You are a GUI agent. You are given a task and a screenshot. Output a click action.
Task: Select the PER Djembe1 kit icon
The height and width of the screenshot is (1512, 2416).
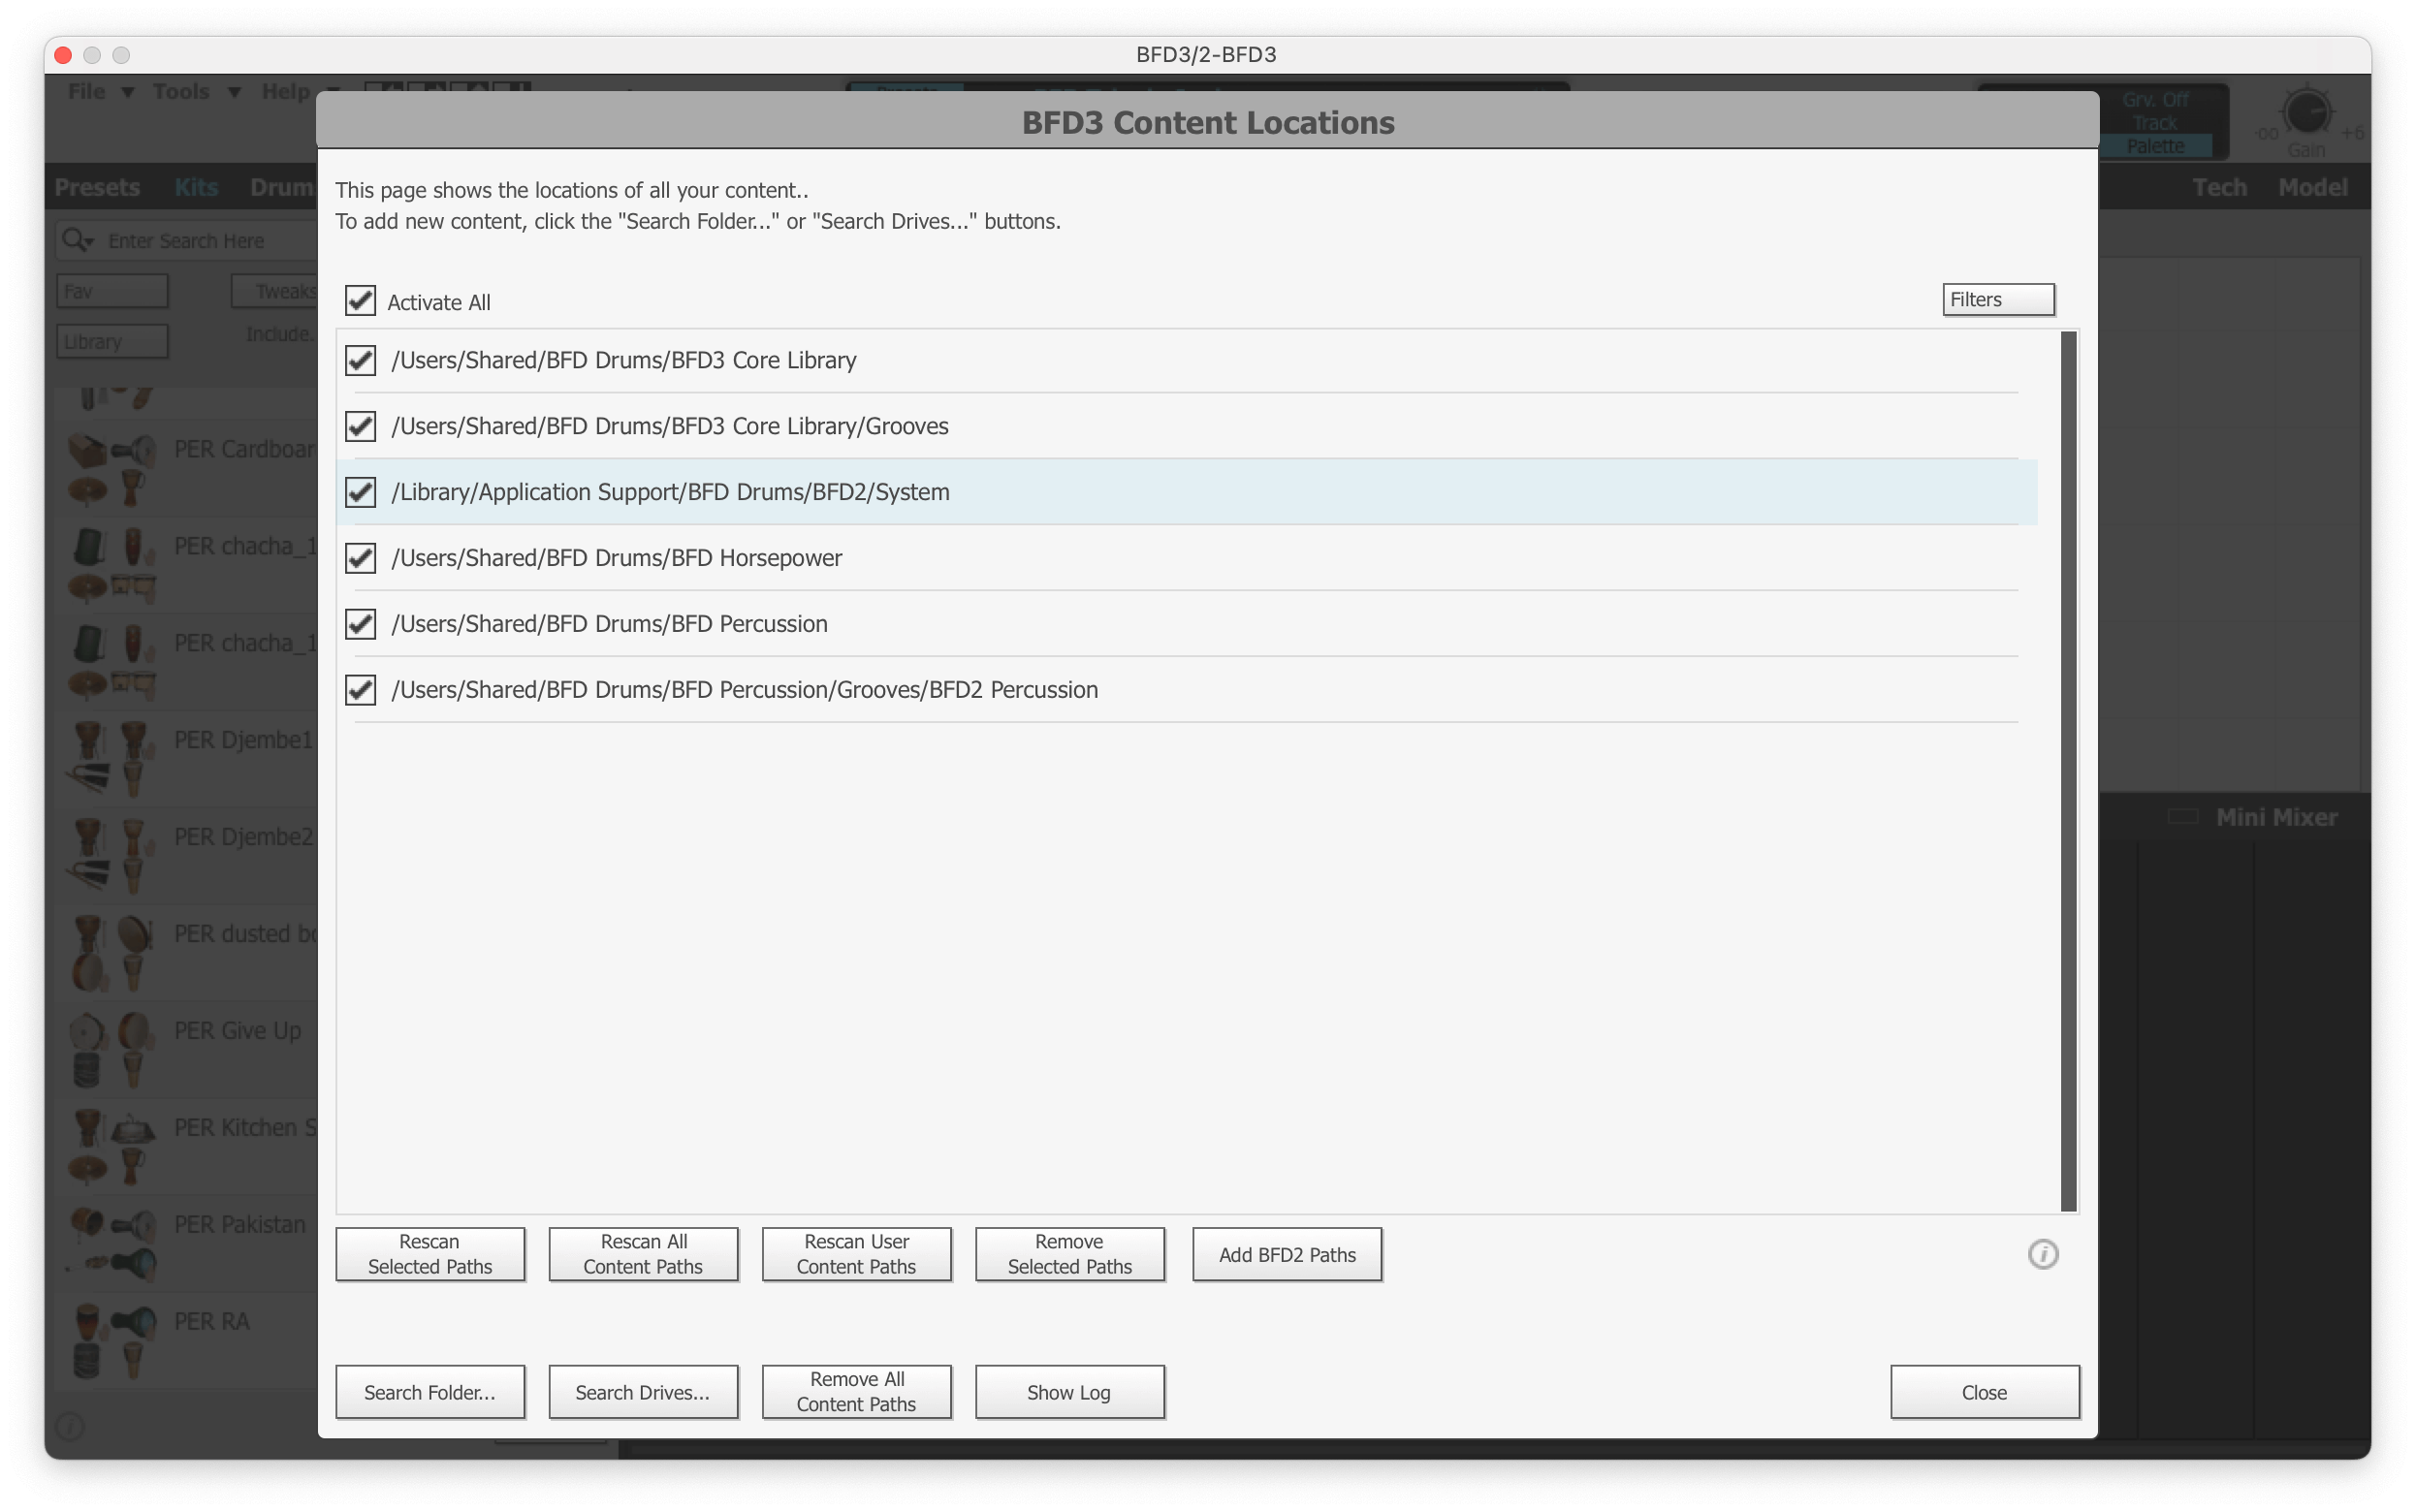[x=112, y=759]
